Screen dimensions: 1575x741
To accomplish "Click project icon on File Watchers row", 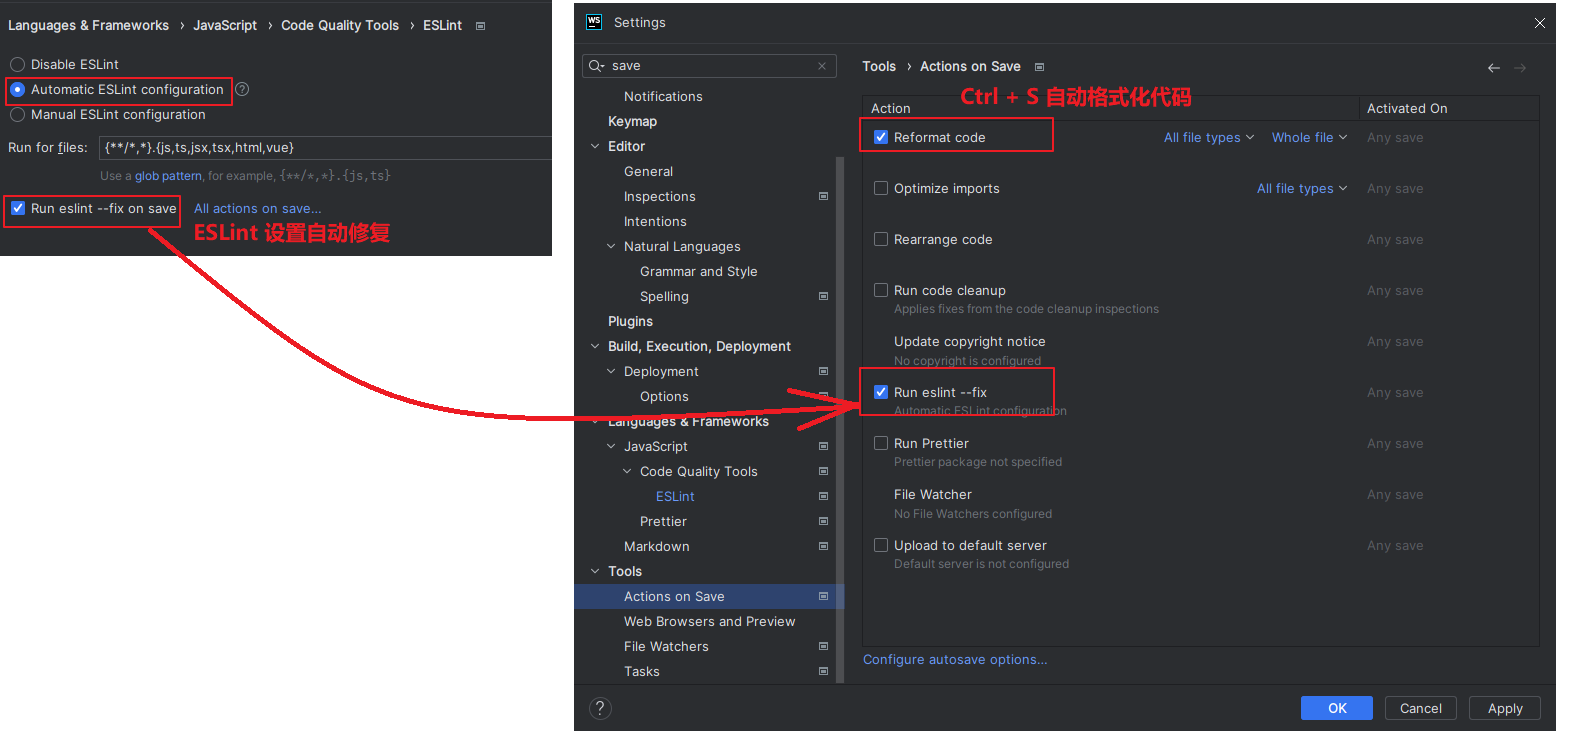I will click(824, 646).
